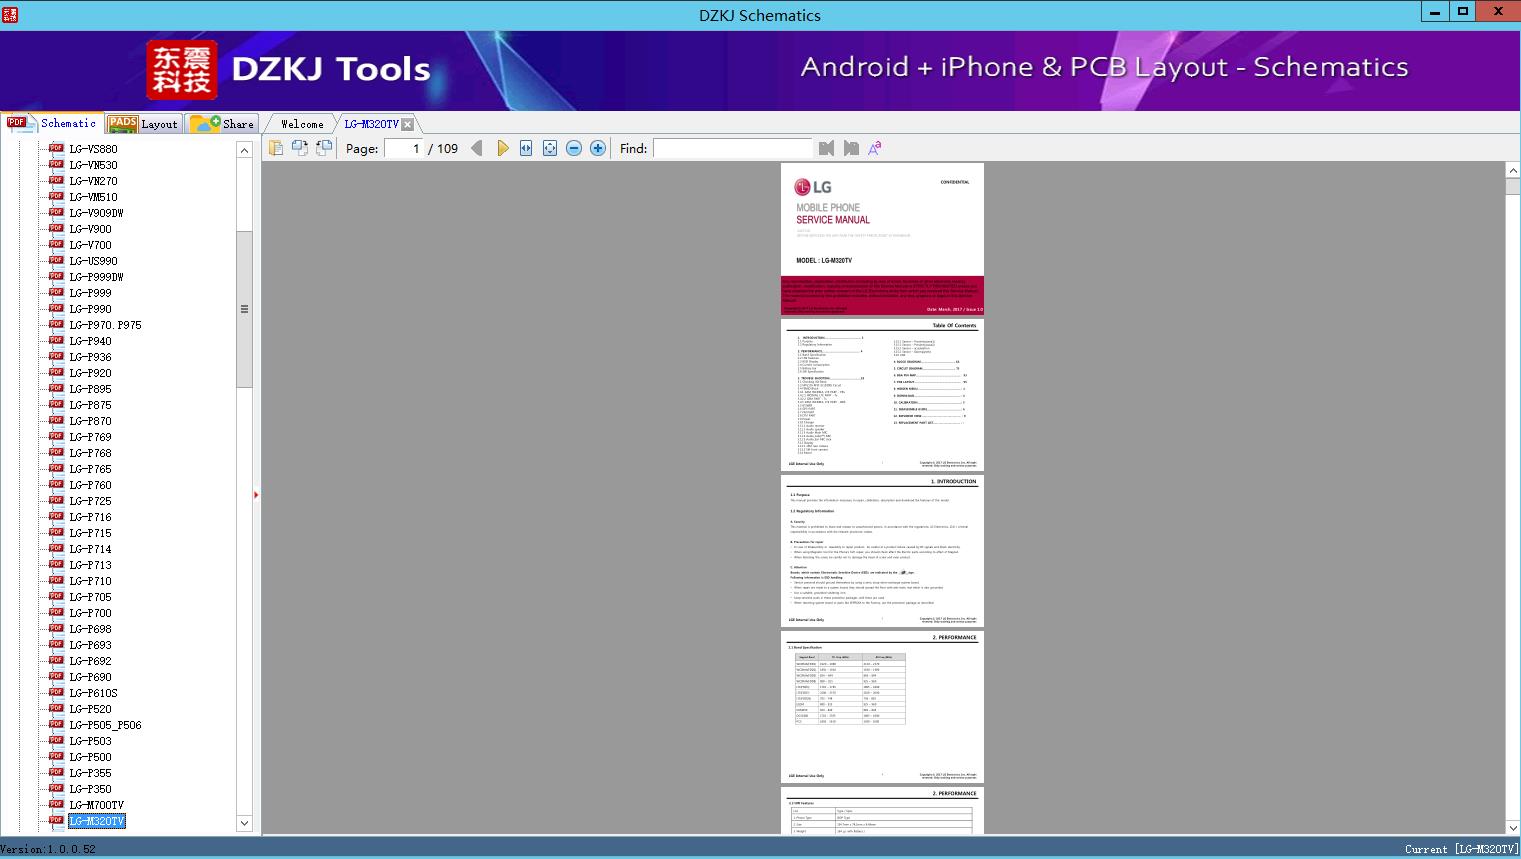Open the Share tab
Screen dimensions: 1521x859
coord(223,124)
